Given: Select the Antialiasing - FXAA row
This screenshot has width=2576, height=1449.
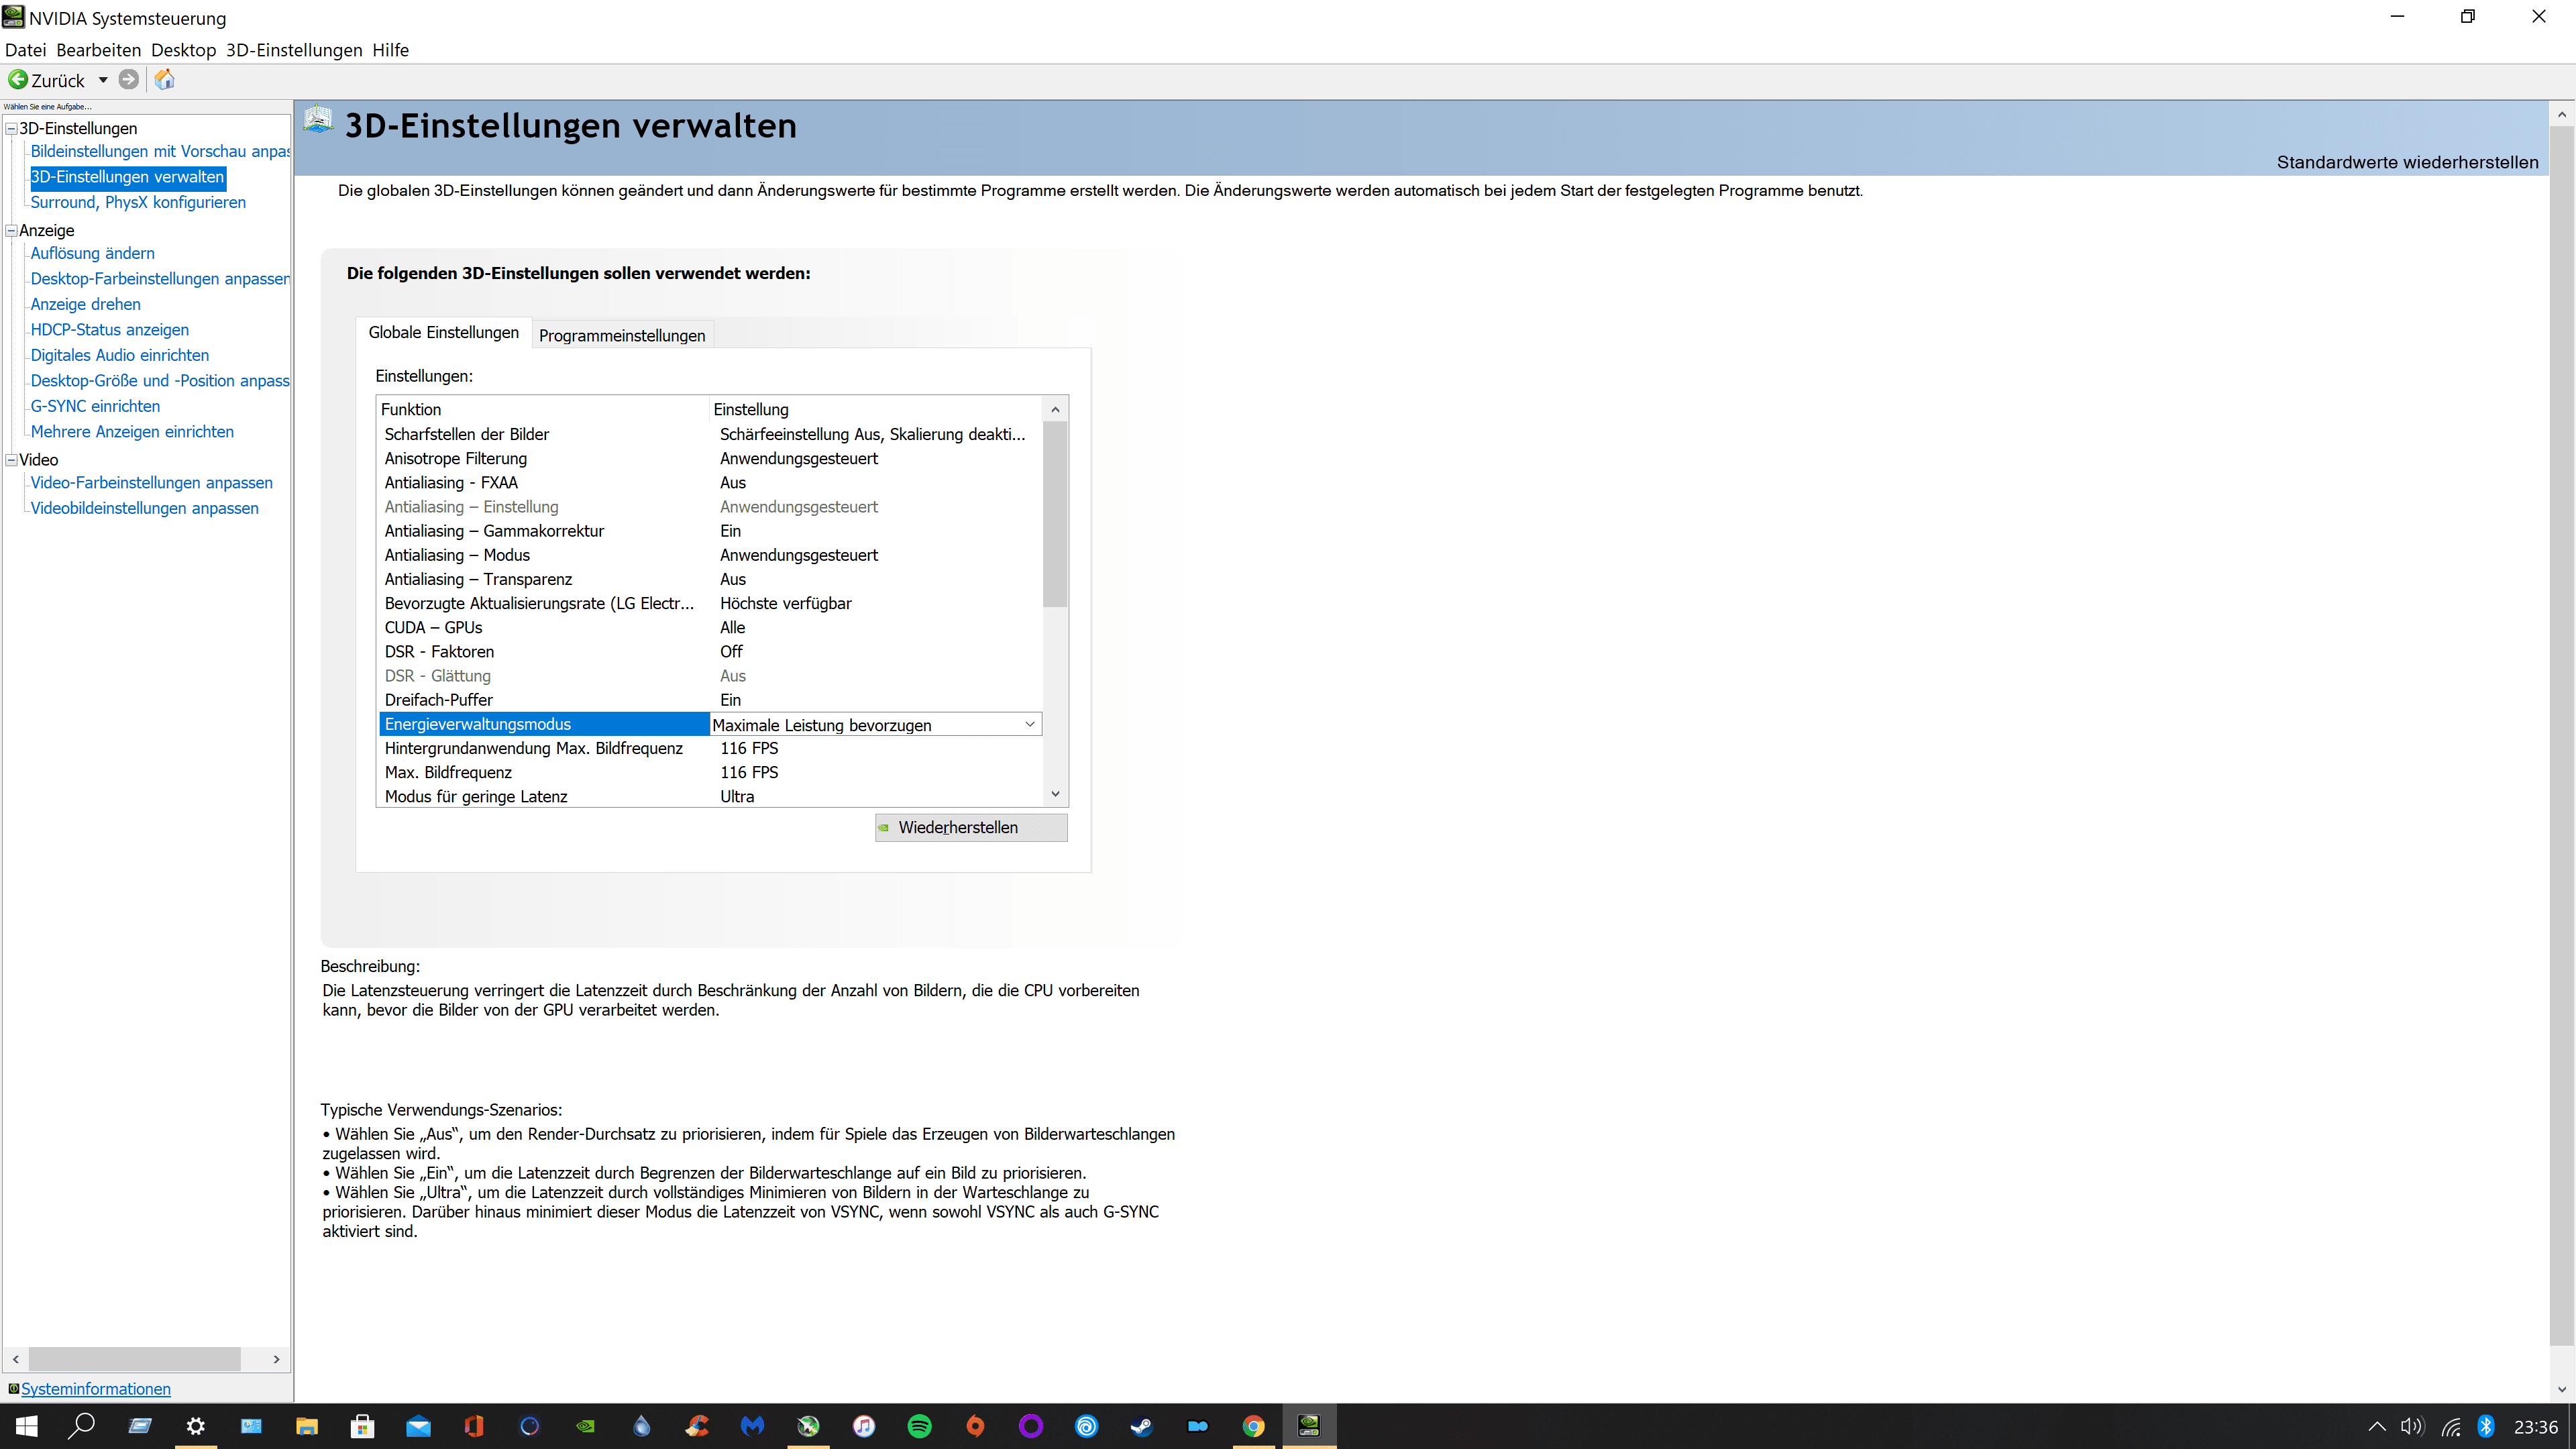Looking at the screenshot, I should tap(710, 482).
